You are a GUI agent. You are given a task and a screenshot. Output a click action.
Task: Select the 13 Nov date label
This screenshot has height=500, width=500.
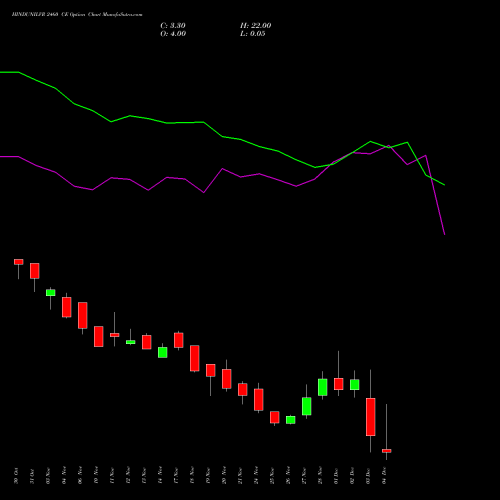[x=144, y=476]
